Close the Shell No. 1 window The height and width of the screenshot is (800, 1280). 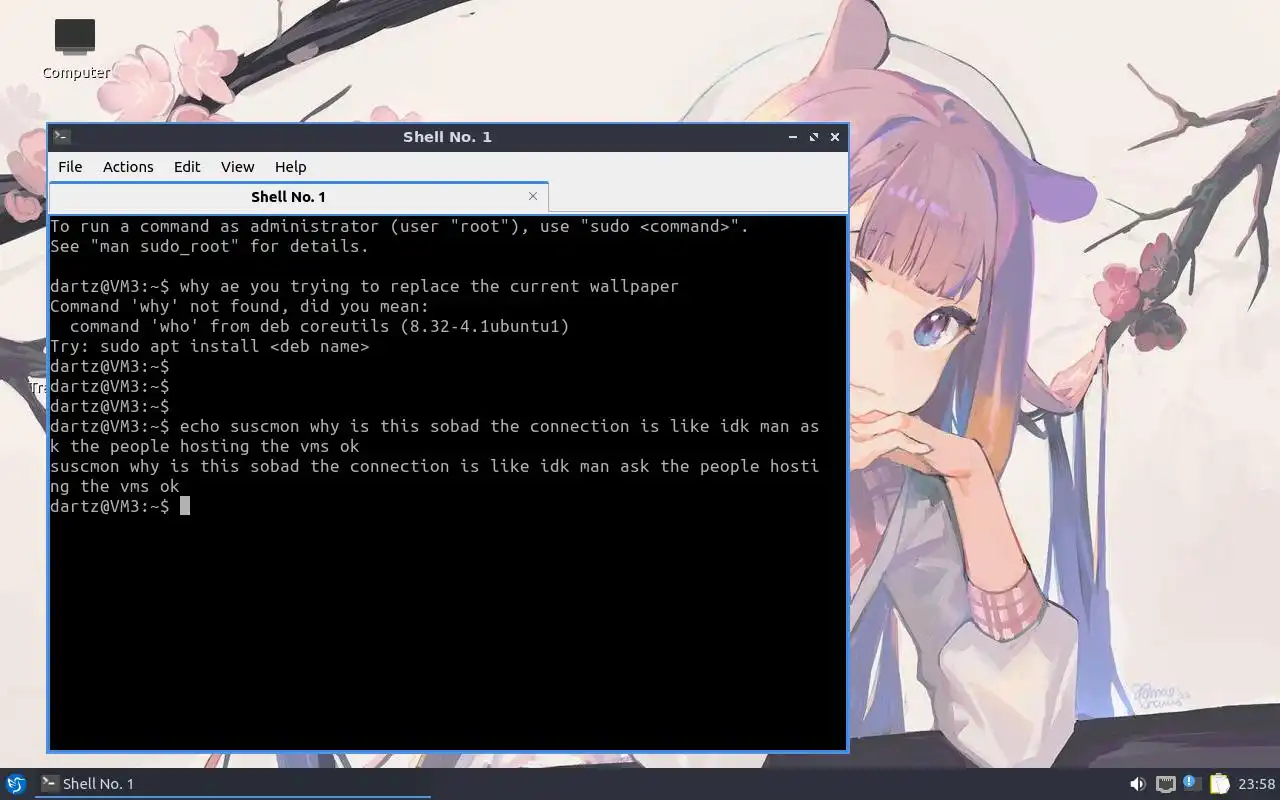tap(835, 137)
